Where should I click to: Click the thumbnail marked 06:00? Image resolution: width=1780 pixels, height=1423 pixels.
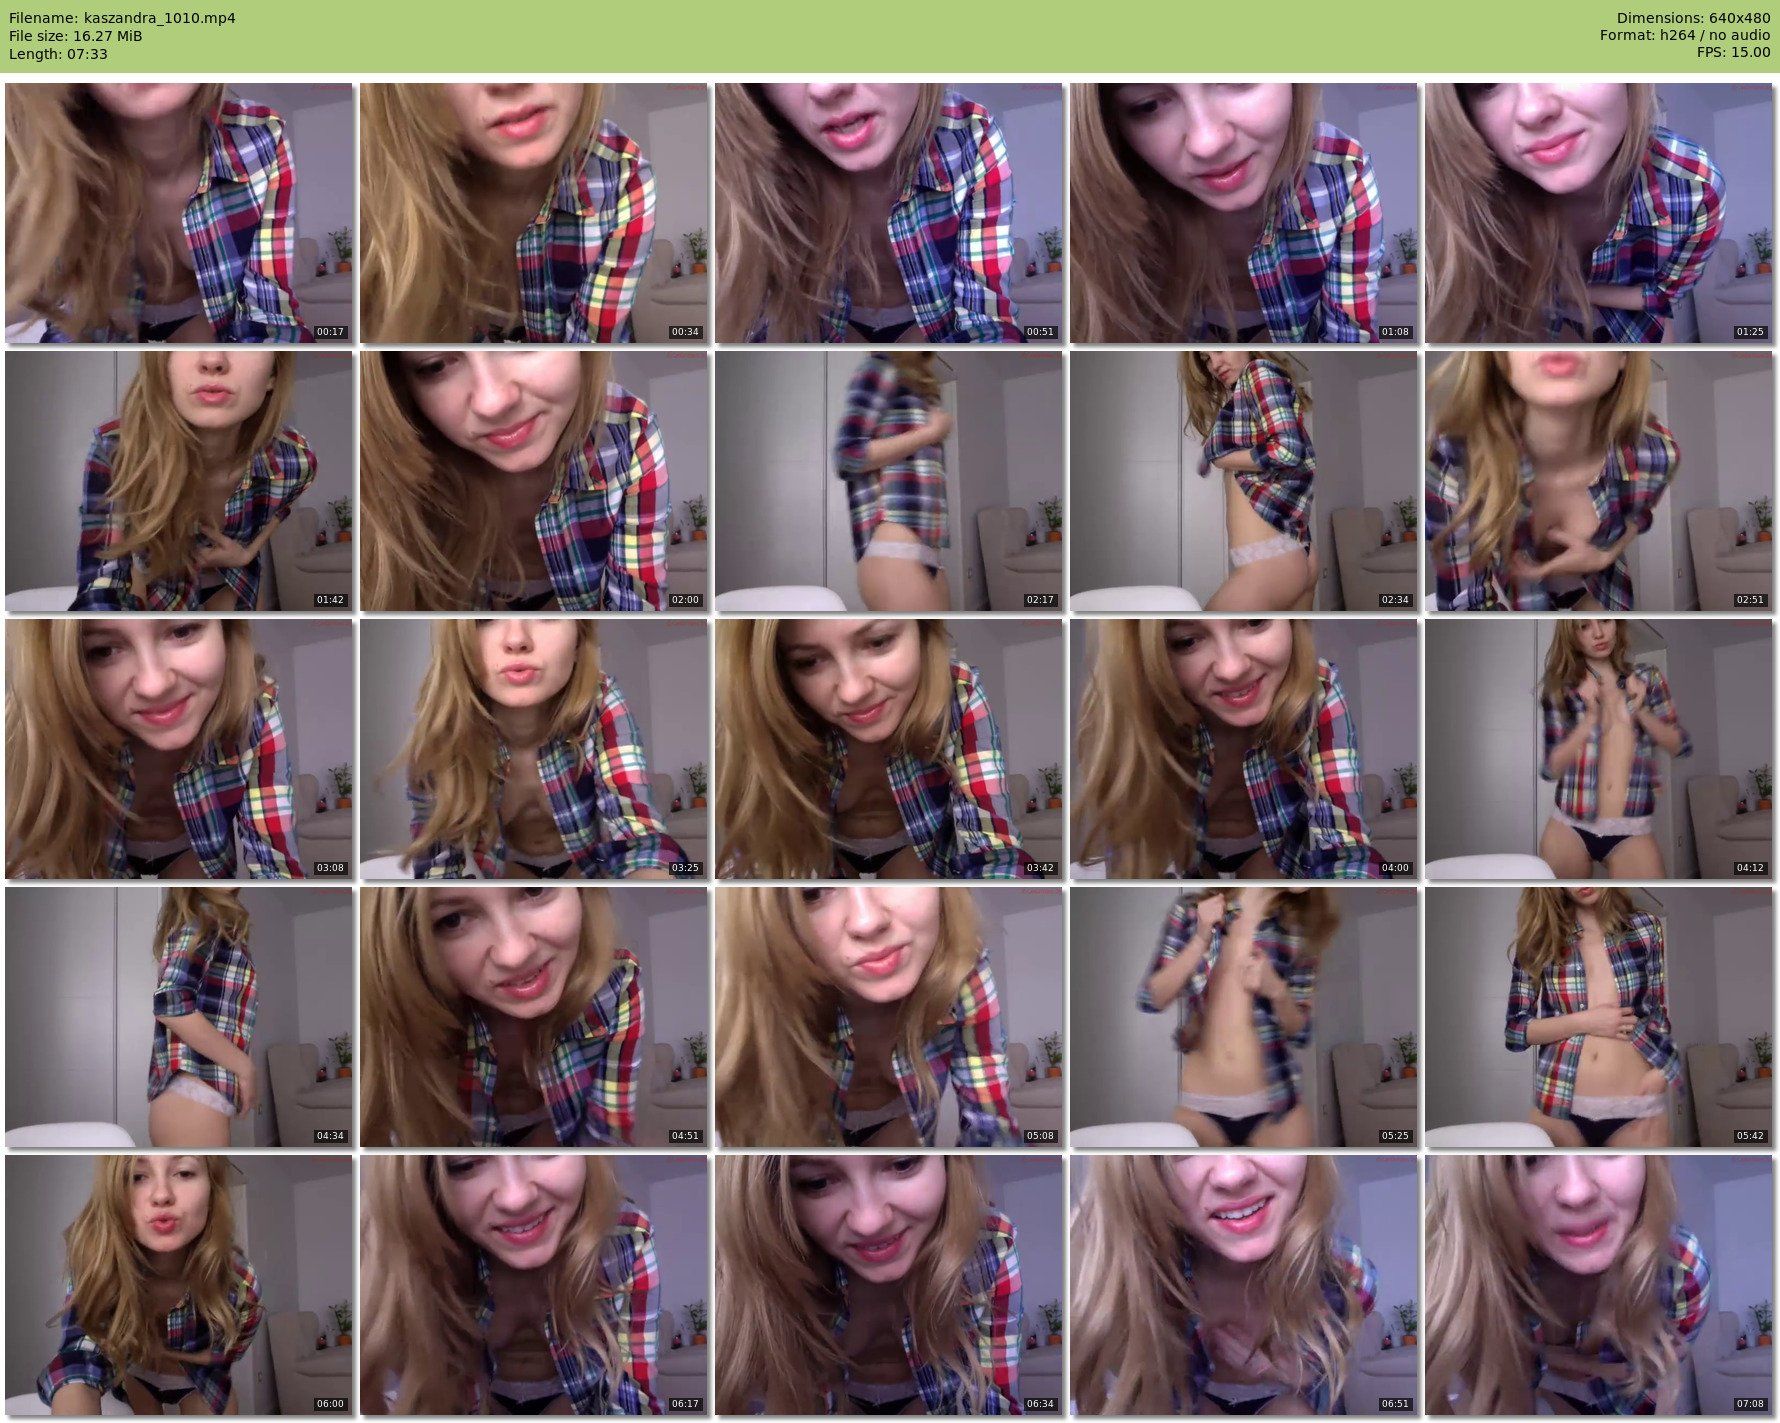(x=179, y=1285)
